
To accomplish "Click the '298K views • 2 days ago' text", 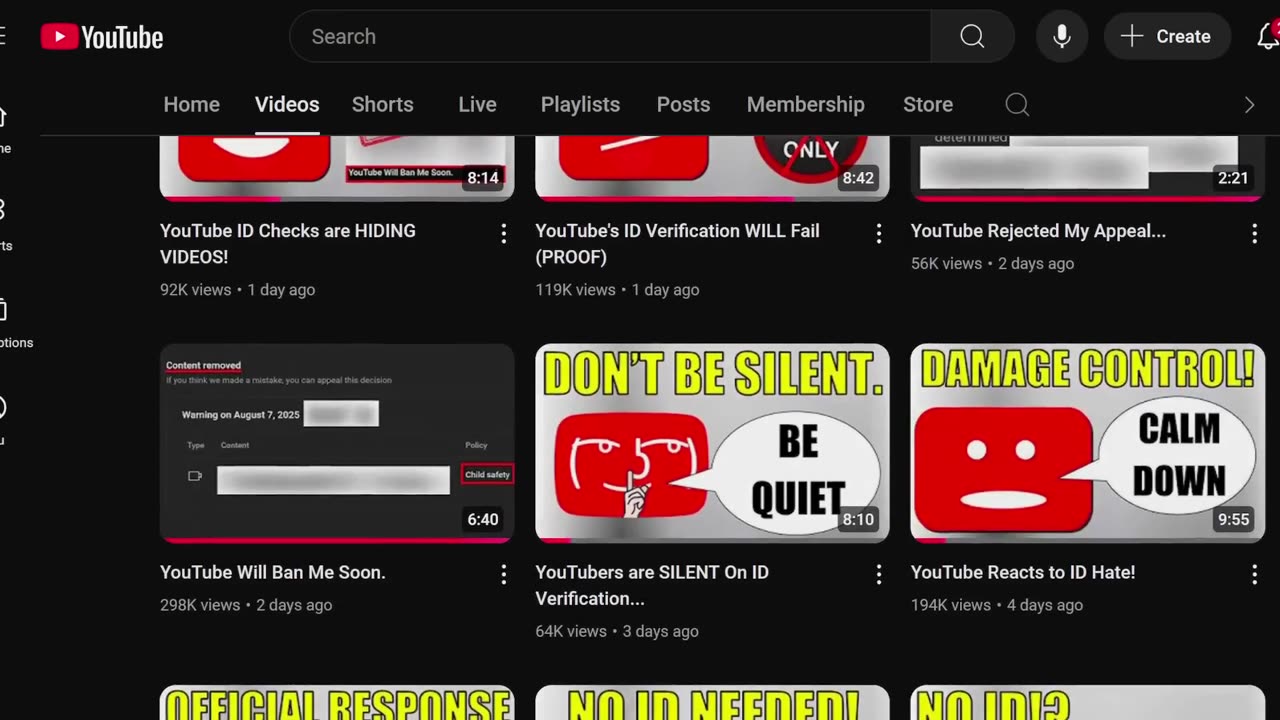I will tap(246, 605).
